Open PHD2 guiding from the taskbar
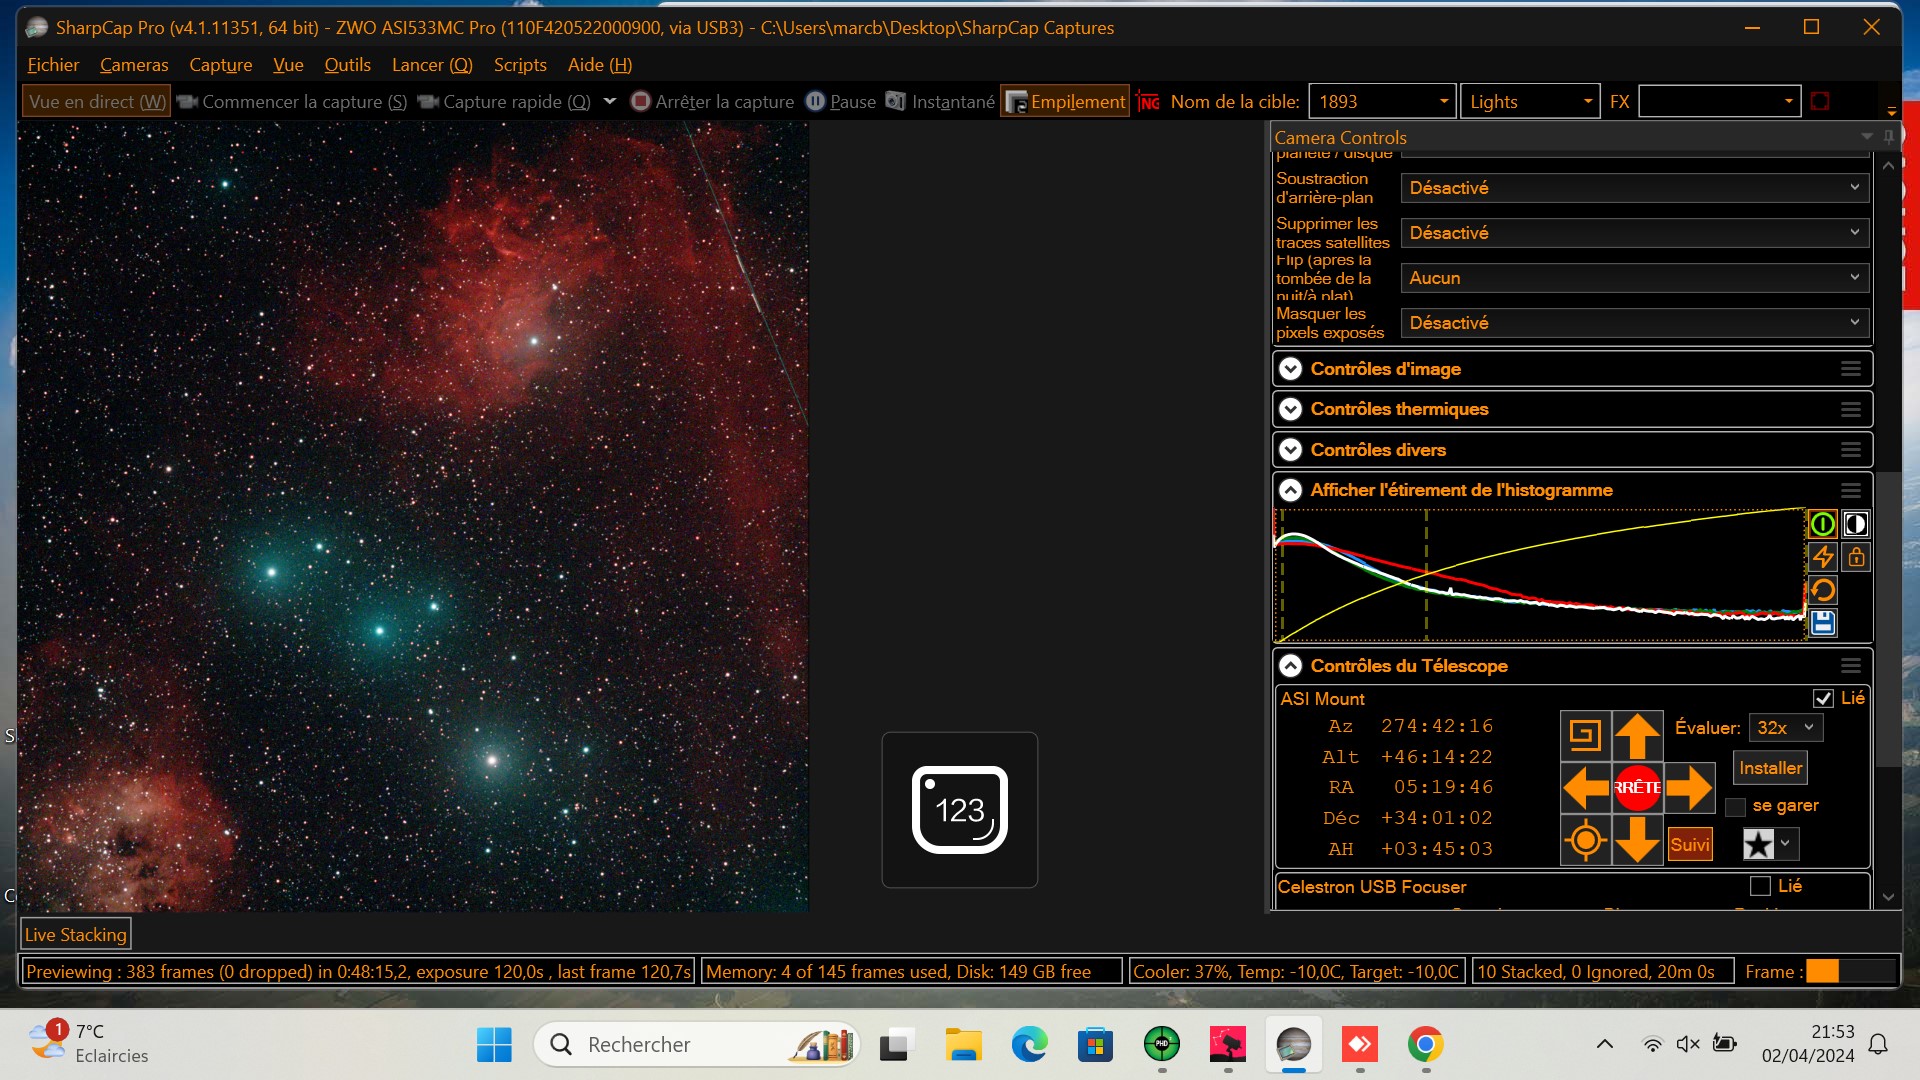Screen dimensions: 1920x1080 [1161, 1045]
